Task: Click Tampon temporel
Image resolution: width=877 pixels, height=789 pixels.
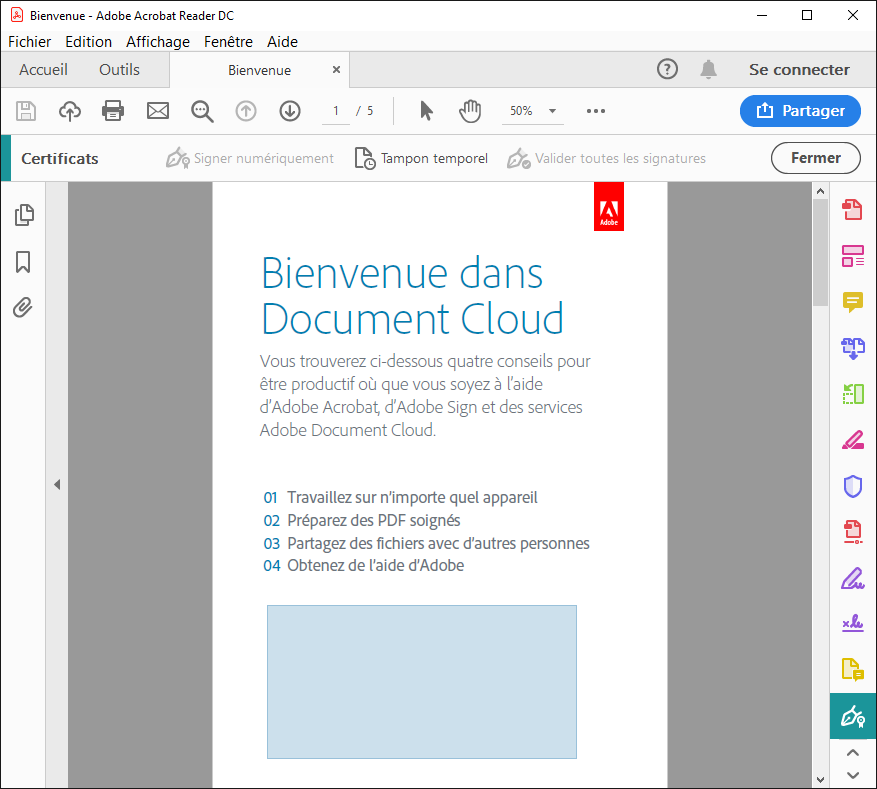Action: coord(421,158)
